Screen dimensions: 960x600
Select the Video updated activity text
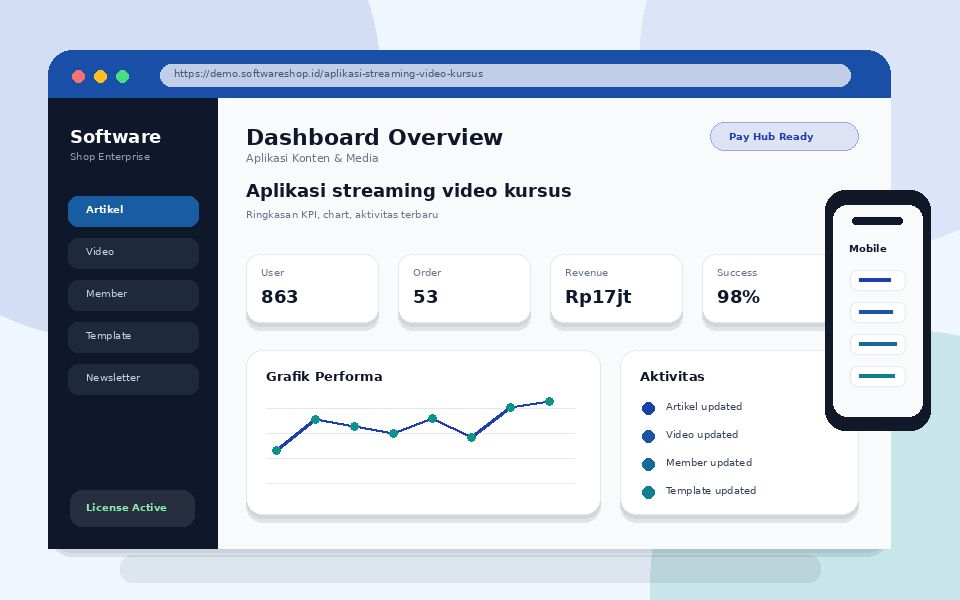702,435
